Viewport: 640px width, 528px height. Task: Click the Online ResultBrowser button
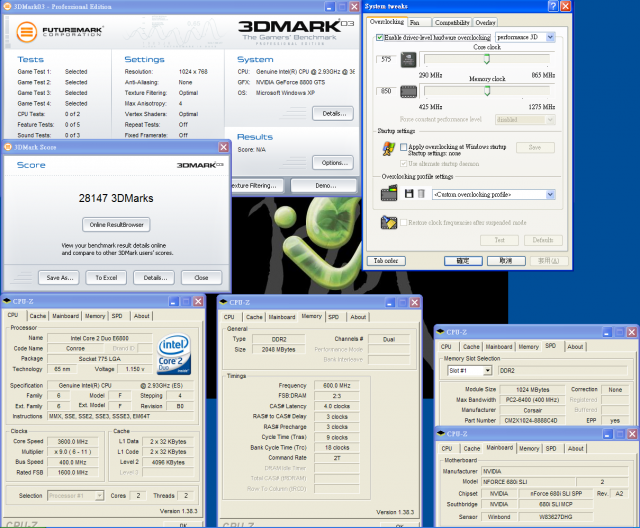116,224
